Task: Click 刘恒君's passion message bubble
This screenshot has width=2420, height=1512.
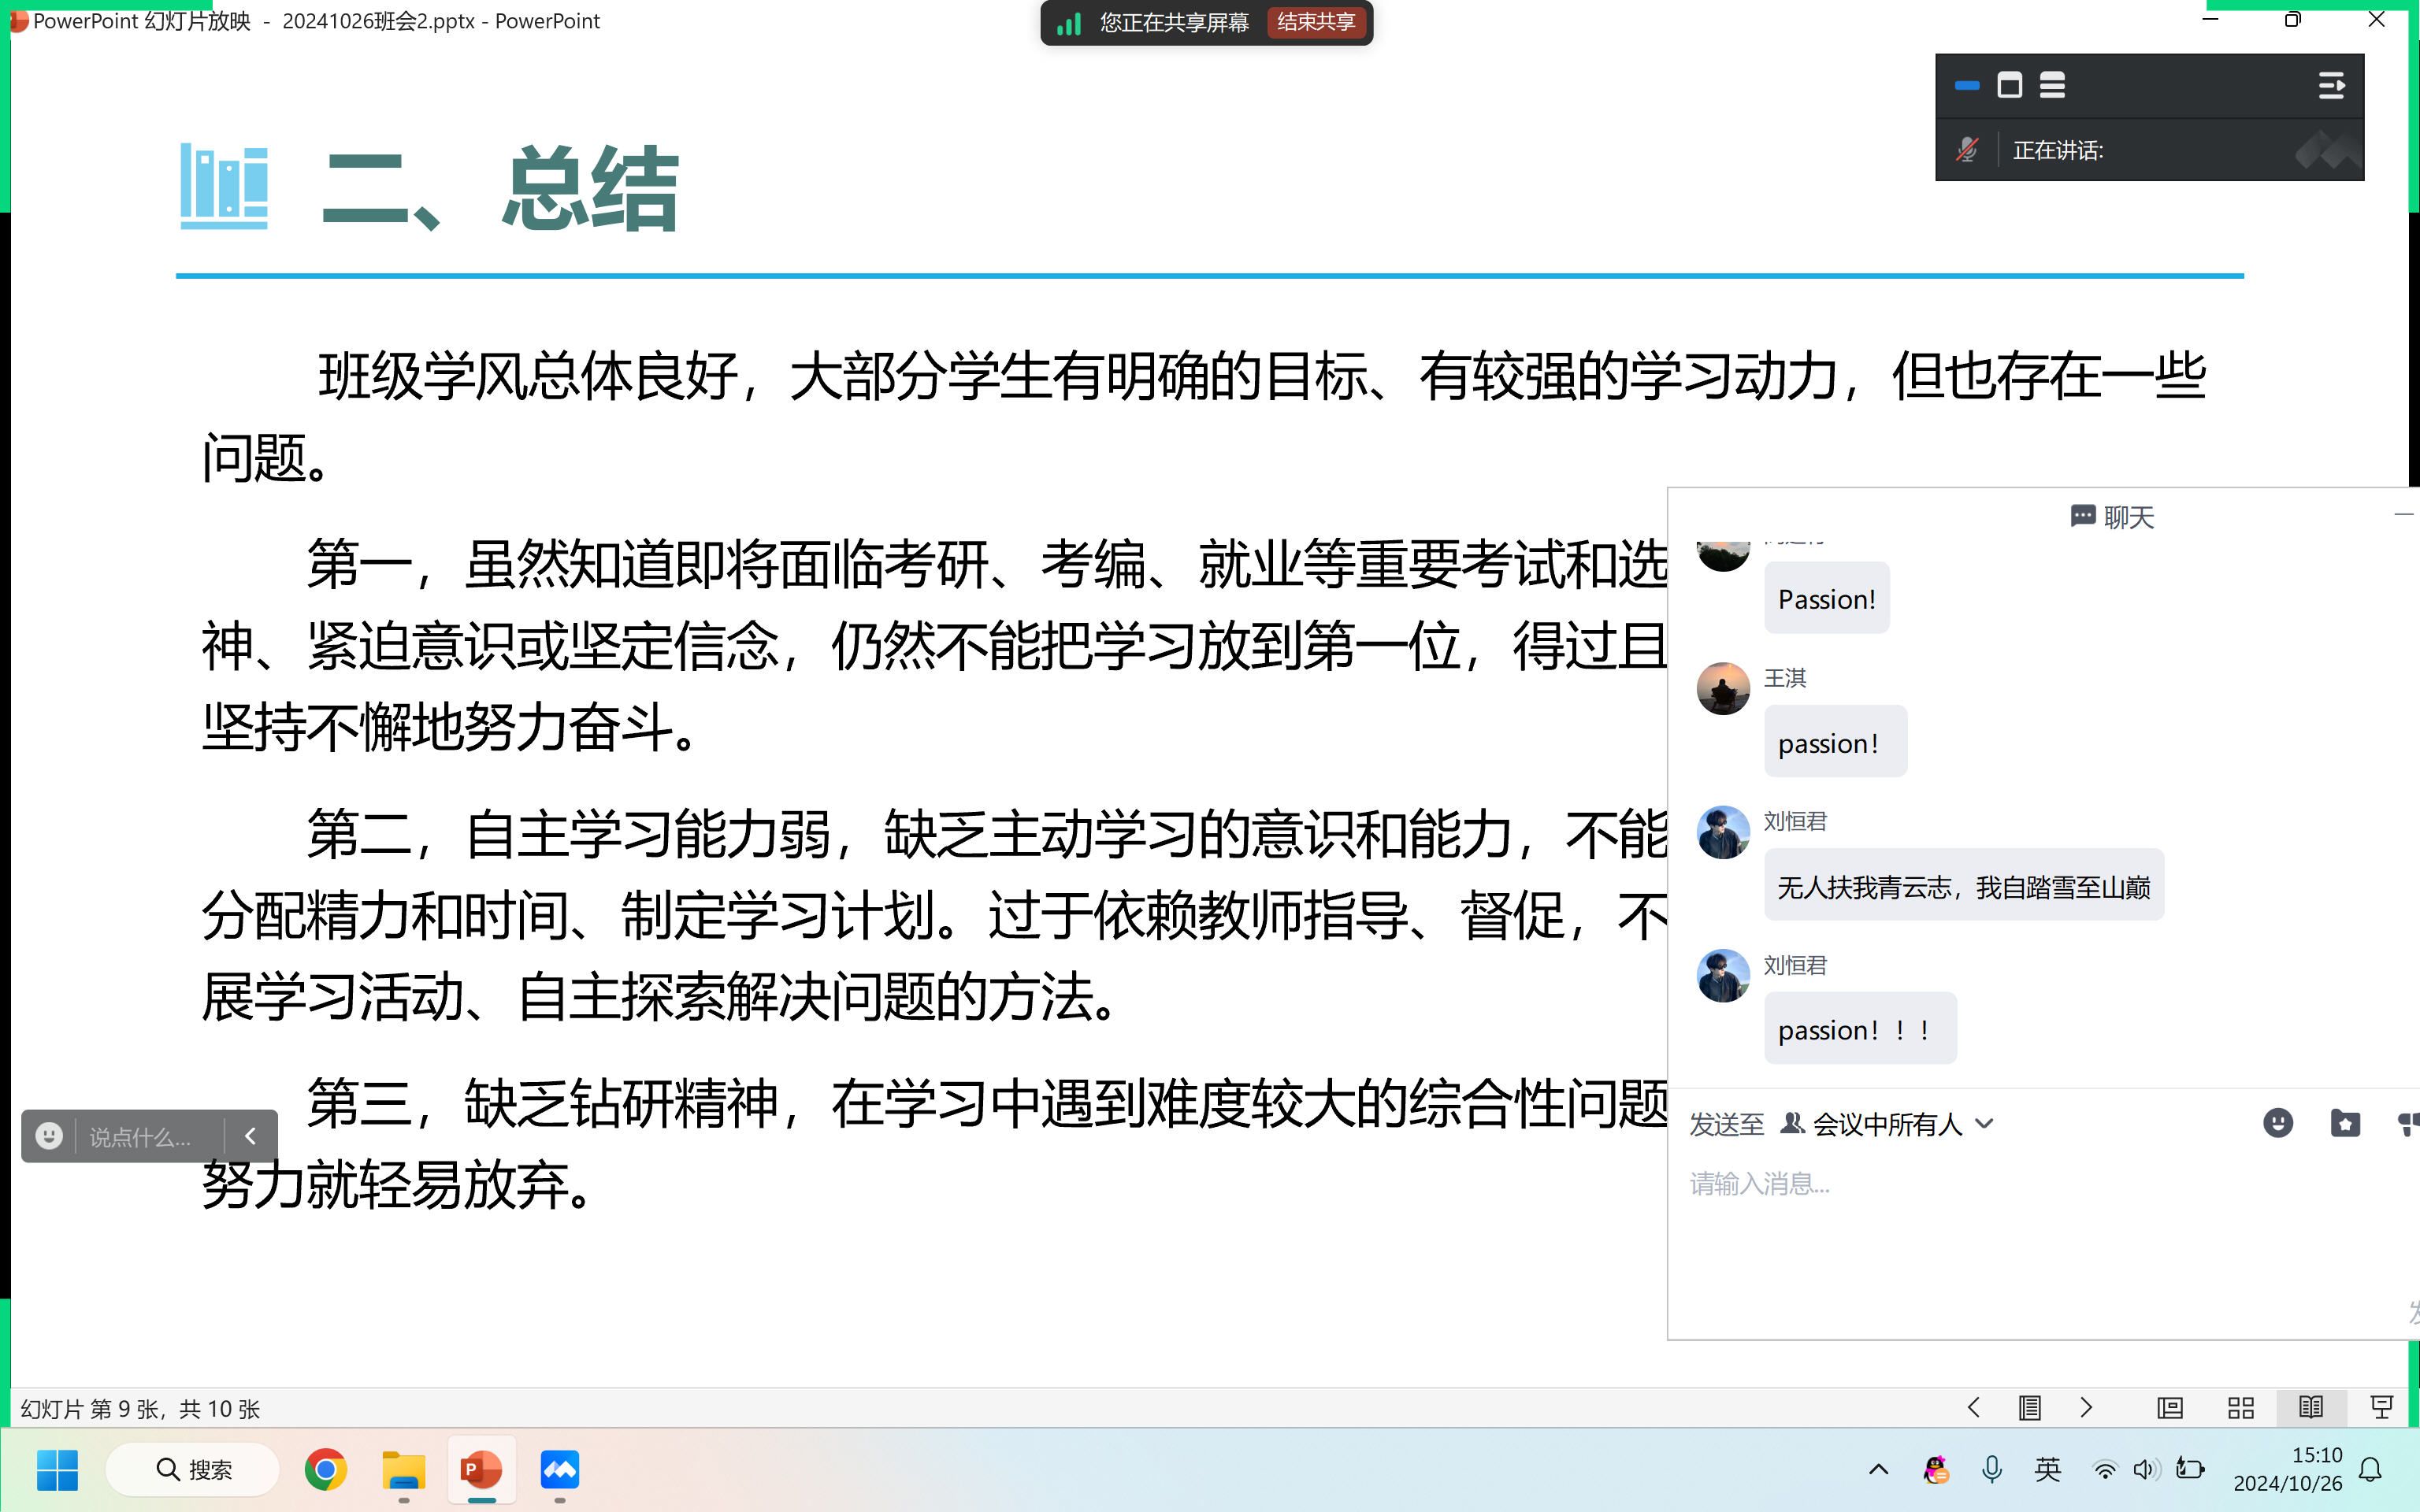Action: pyautogui.click(x=1859, y=1029)
